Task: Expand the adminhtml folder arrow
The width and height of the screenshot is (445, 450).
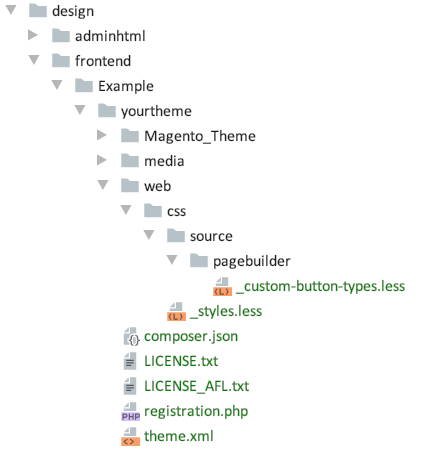Action: (x=33, y=35)
